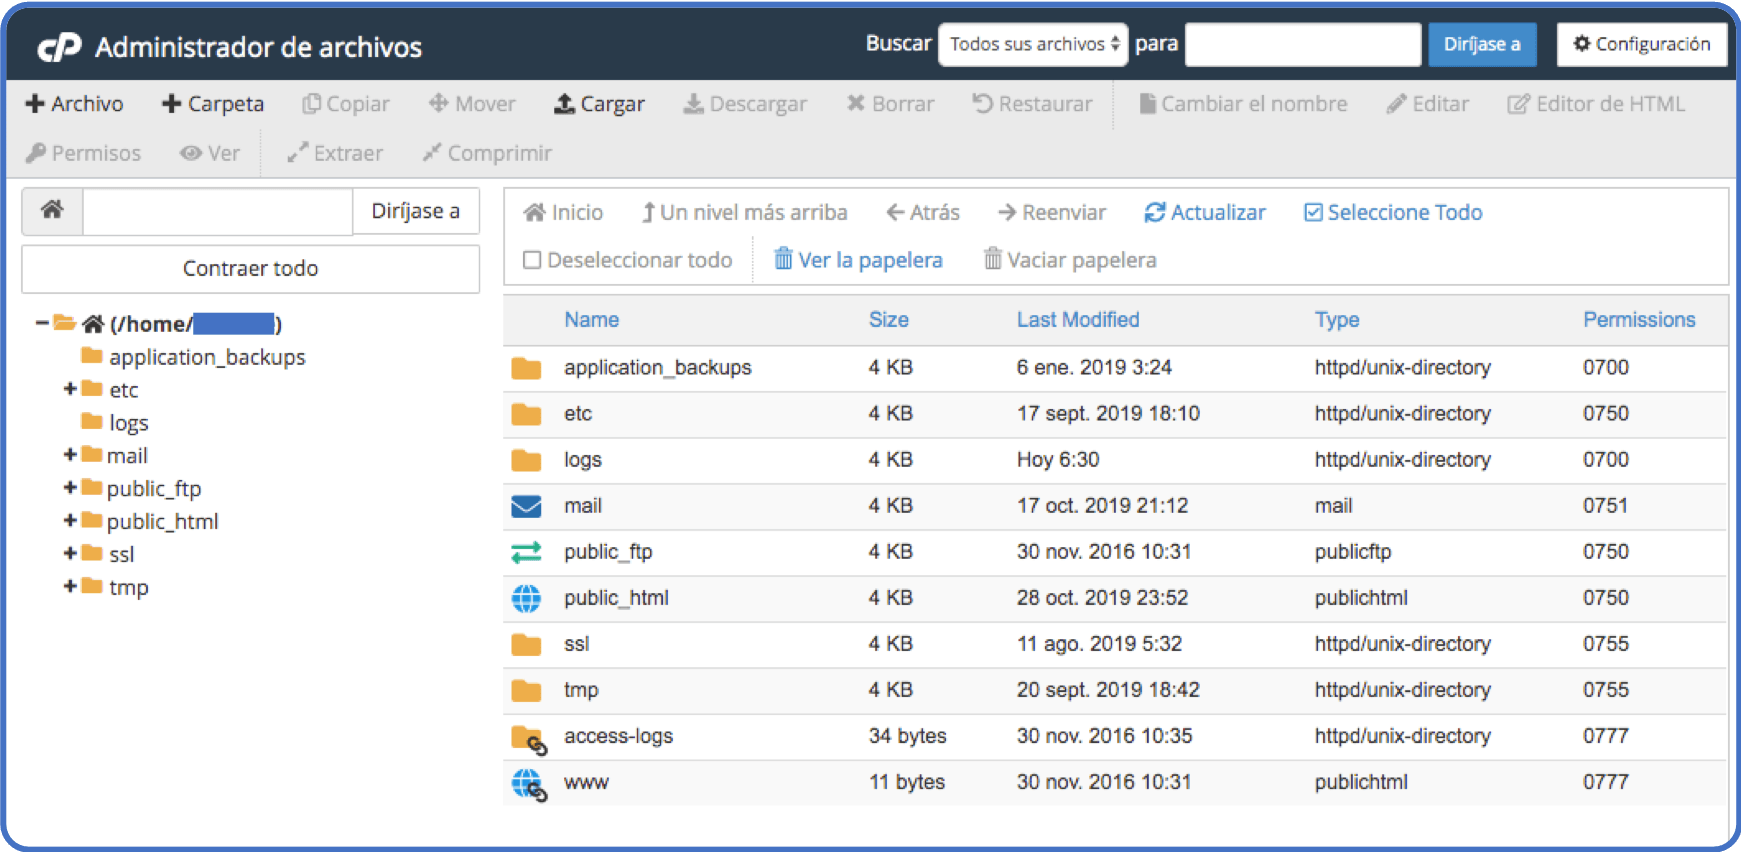Screen dimensions: 1741x852
Task: Click the 0751 permissions of mail
Action: (1606, 506)
